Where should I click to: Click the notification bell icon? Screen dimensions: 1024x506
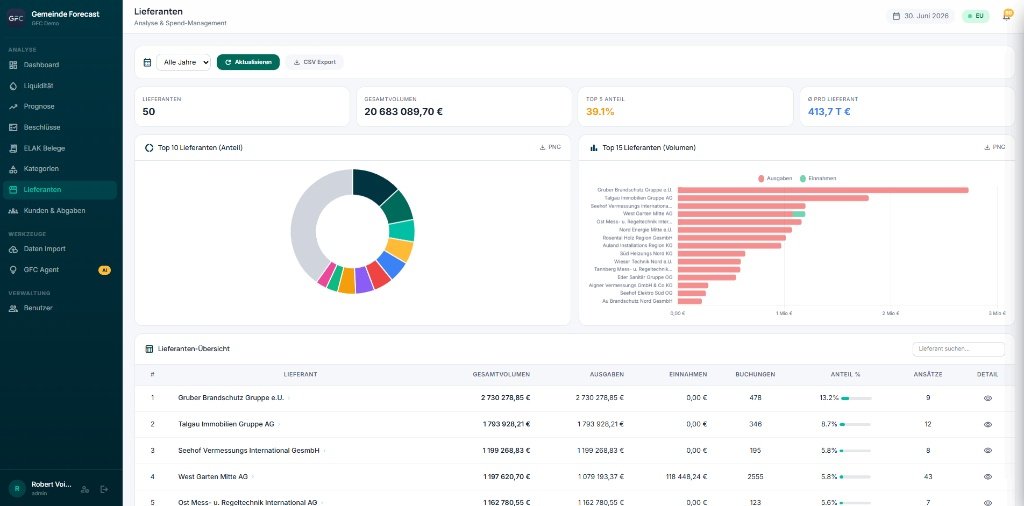(x=1007, y=15)
